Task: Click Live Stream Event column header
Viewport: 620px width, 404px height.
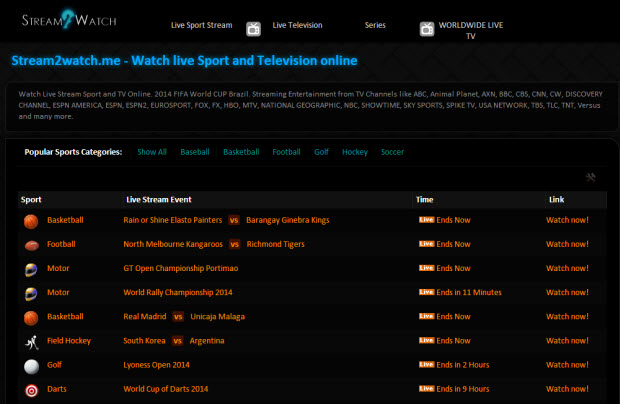Action: pyautogui.click(x=159, y=200)
